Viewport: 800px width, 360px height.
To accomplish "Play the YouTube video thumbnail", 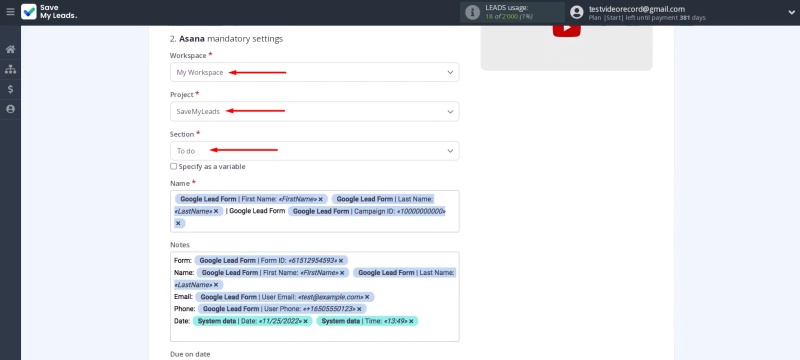I will pyautogui.click(x=566, y=30).
